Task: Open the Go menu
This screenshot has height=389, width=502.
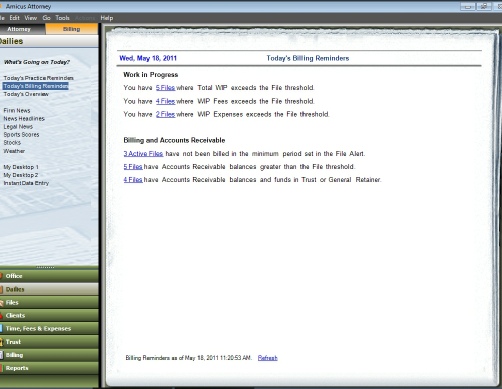Action: coord(46,18)
